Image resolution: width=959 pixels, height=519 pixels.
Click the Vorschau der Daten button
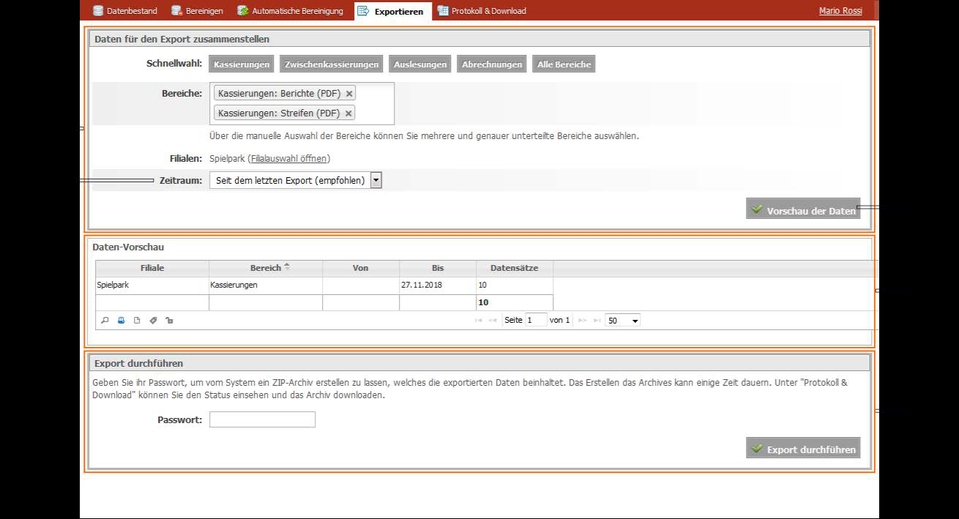803,209
